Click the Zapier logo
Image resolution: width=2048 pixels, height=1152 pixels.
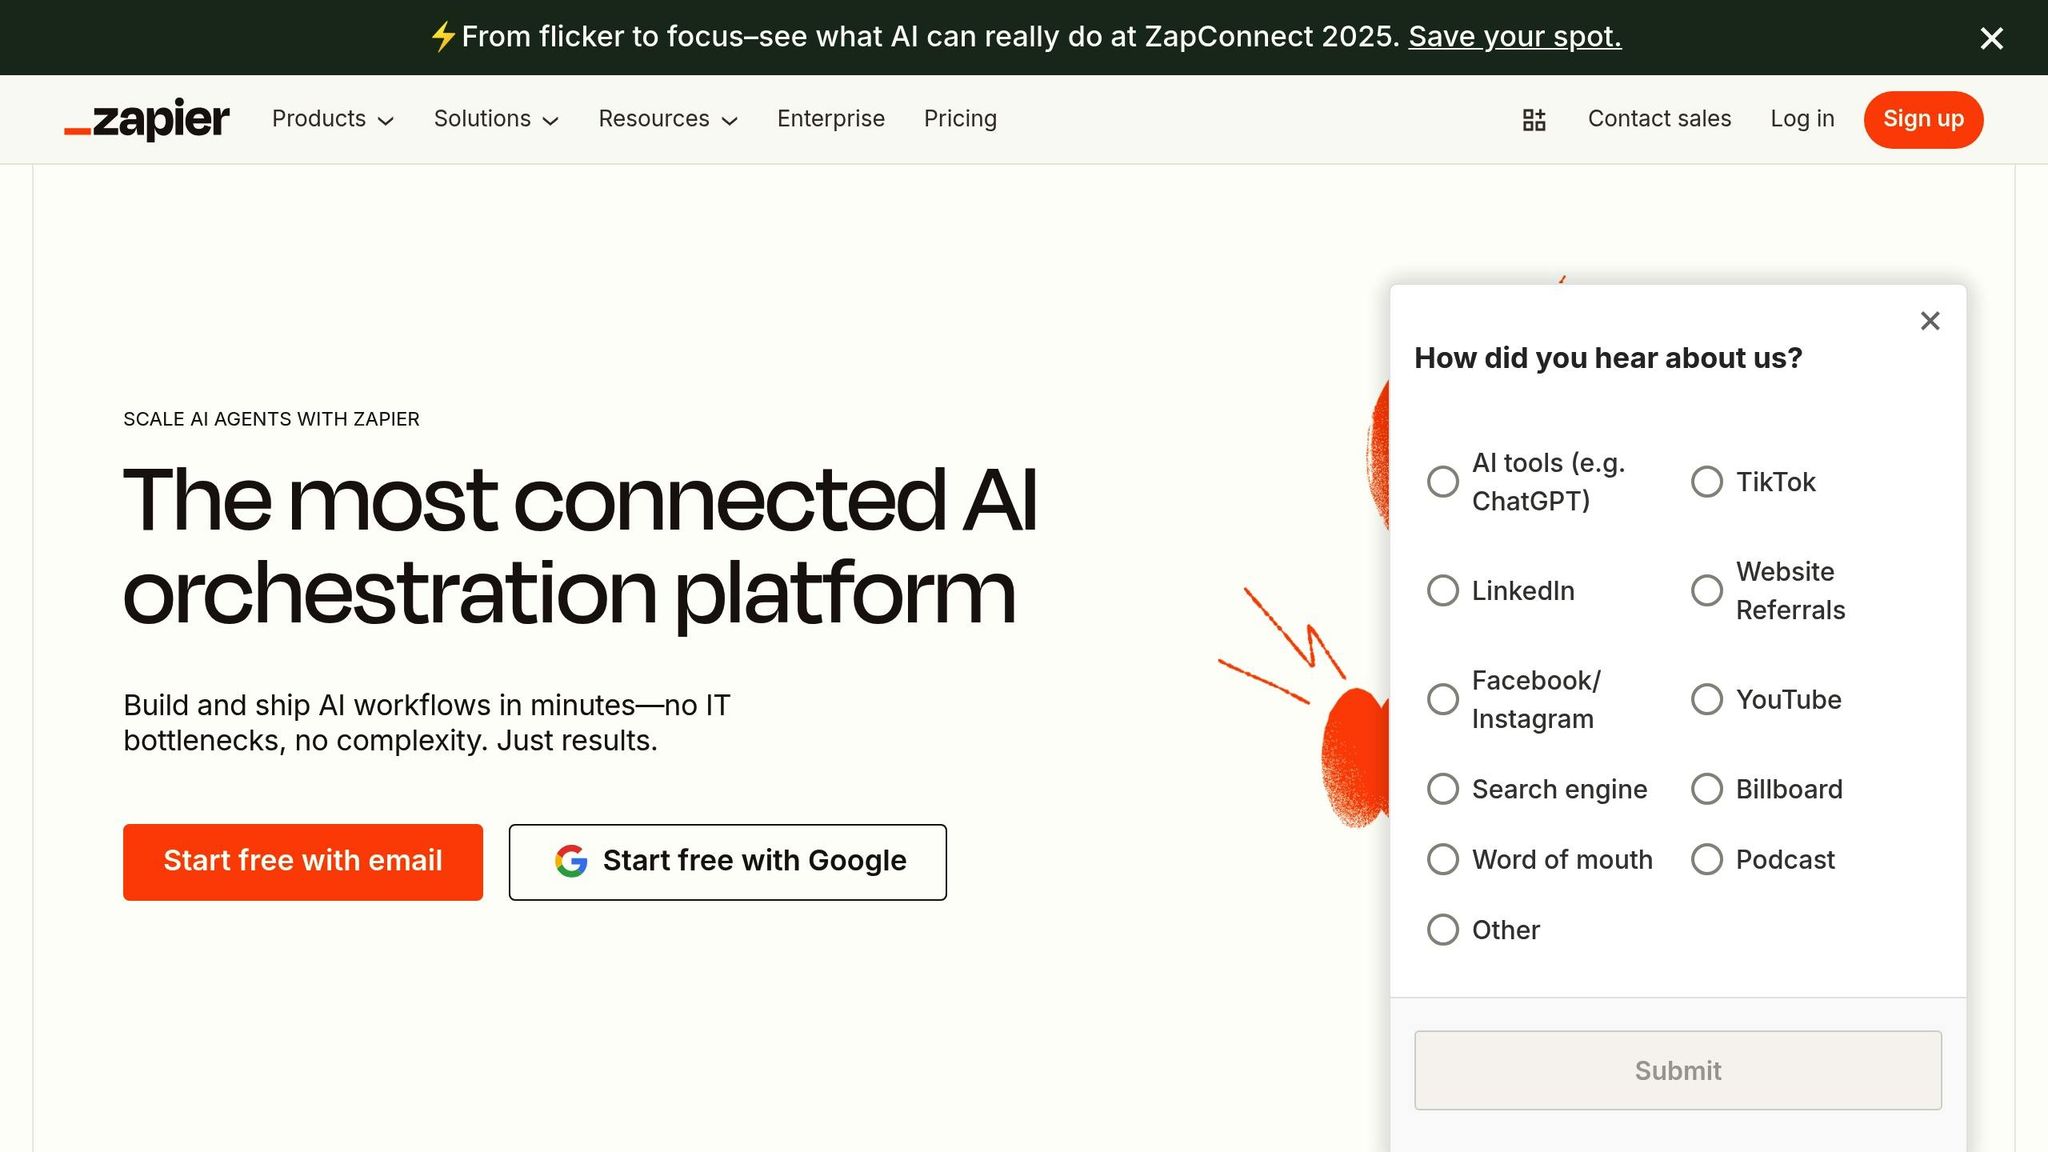pyautogui.click(x=146, y=119)
